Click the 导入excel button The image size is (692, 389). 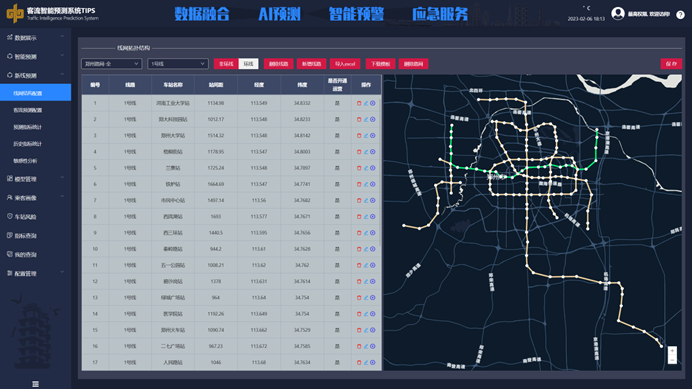345,64
